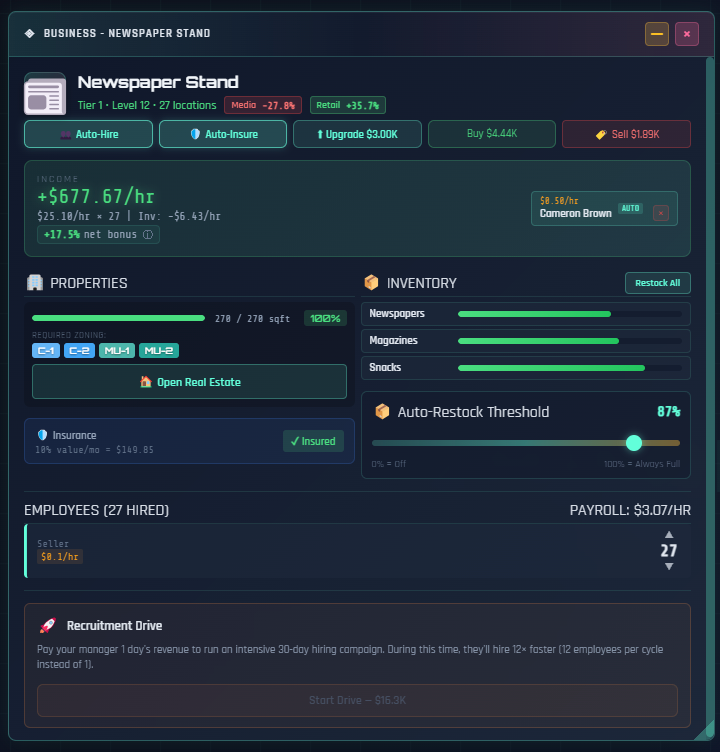
Task: Click the info icon beside net bonus
Action: click(x=148, y=235)
